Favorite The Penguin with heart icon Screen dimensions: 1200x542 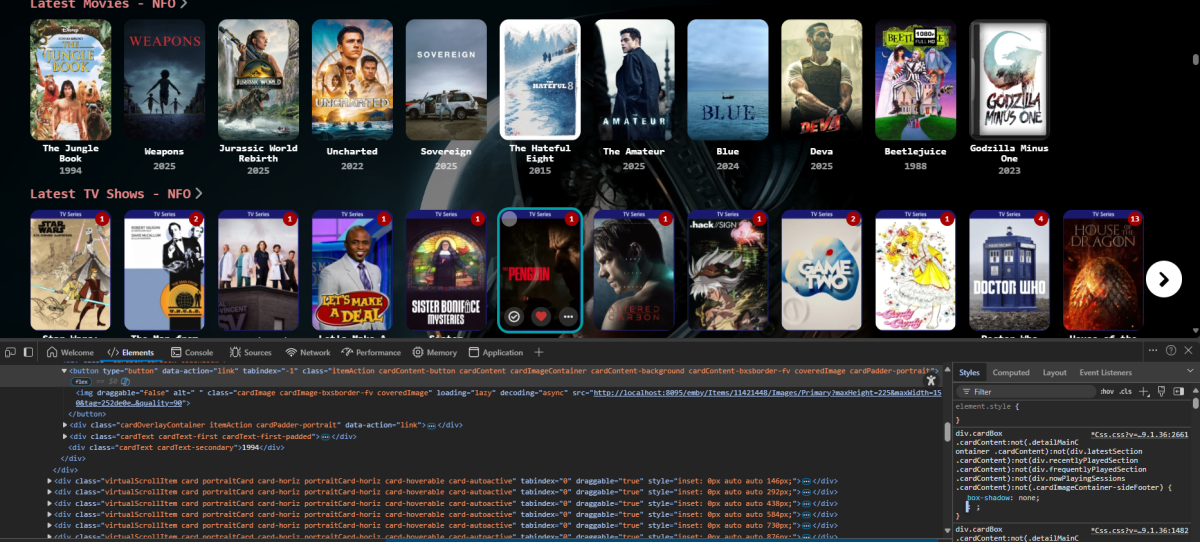541,316
